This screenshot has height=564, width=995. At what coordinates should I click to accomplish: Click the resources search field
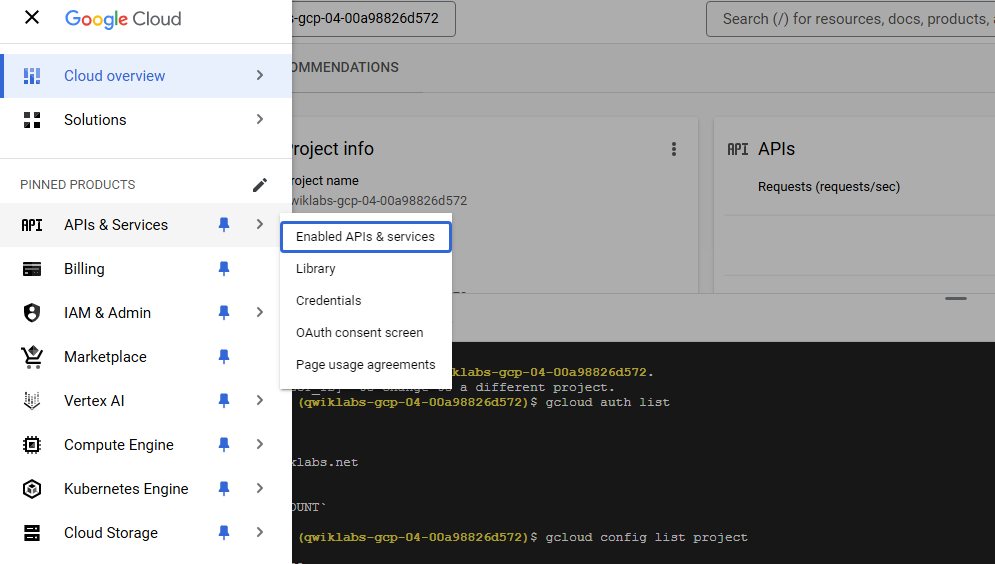(x=850, y=19)
